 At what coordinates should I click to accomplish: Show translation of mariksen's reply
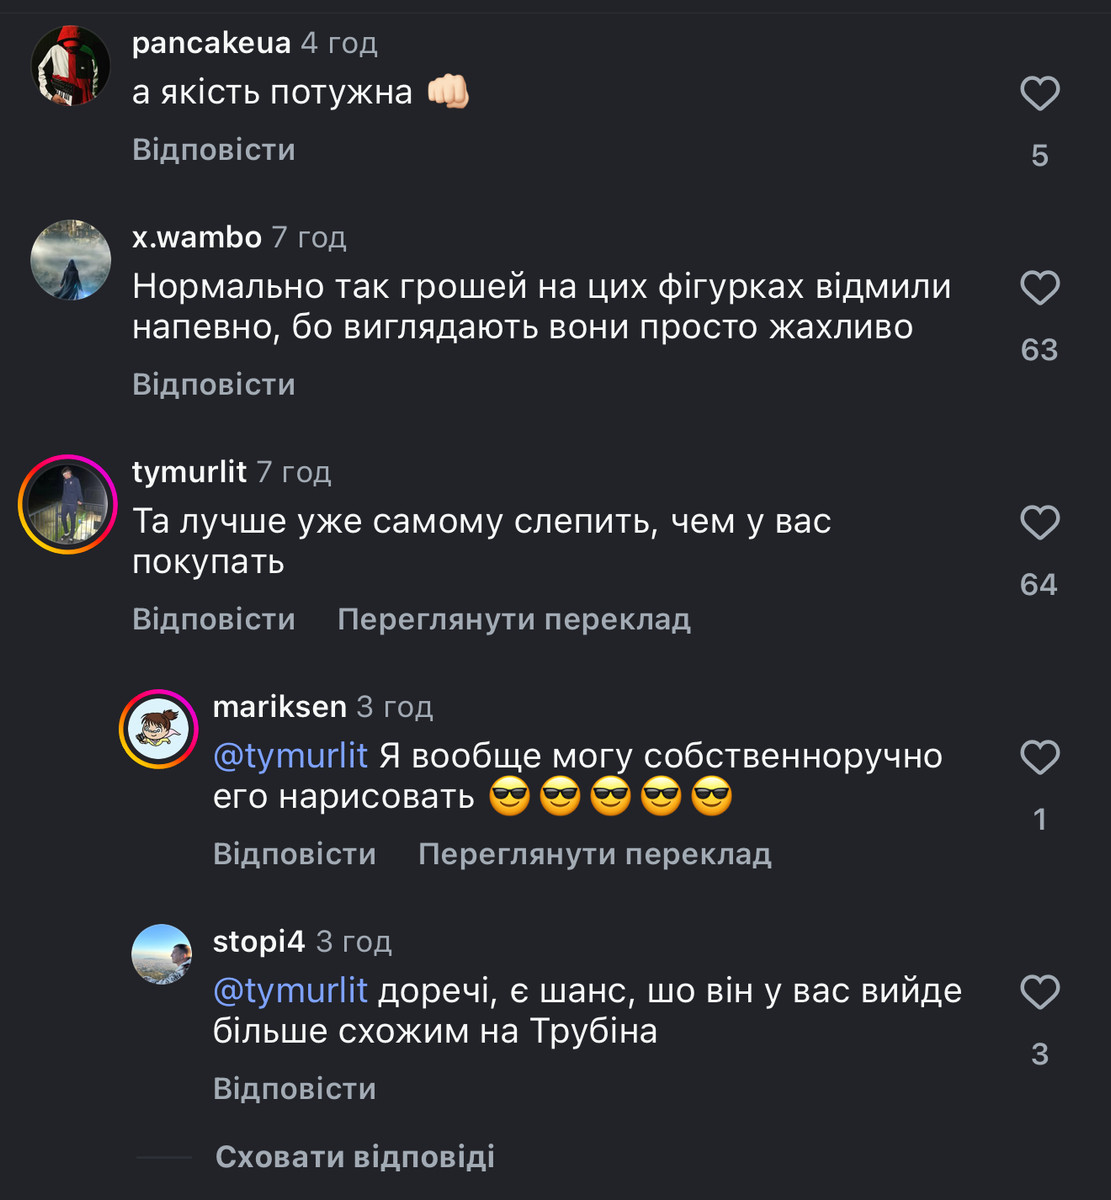(595, 854)
